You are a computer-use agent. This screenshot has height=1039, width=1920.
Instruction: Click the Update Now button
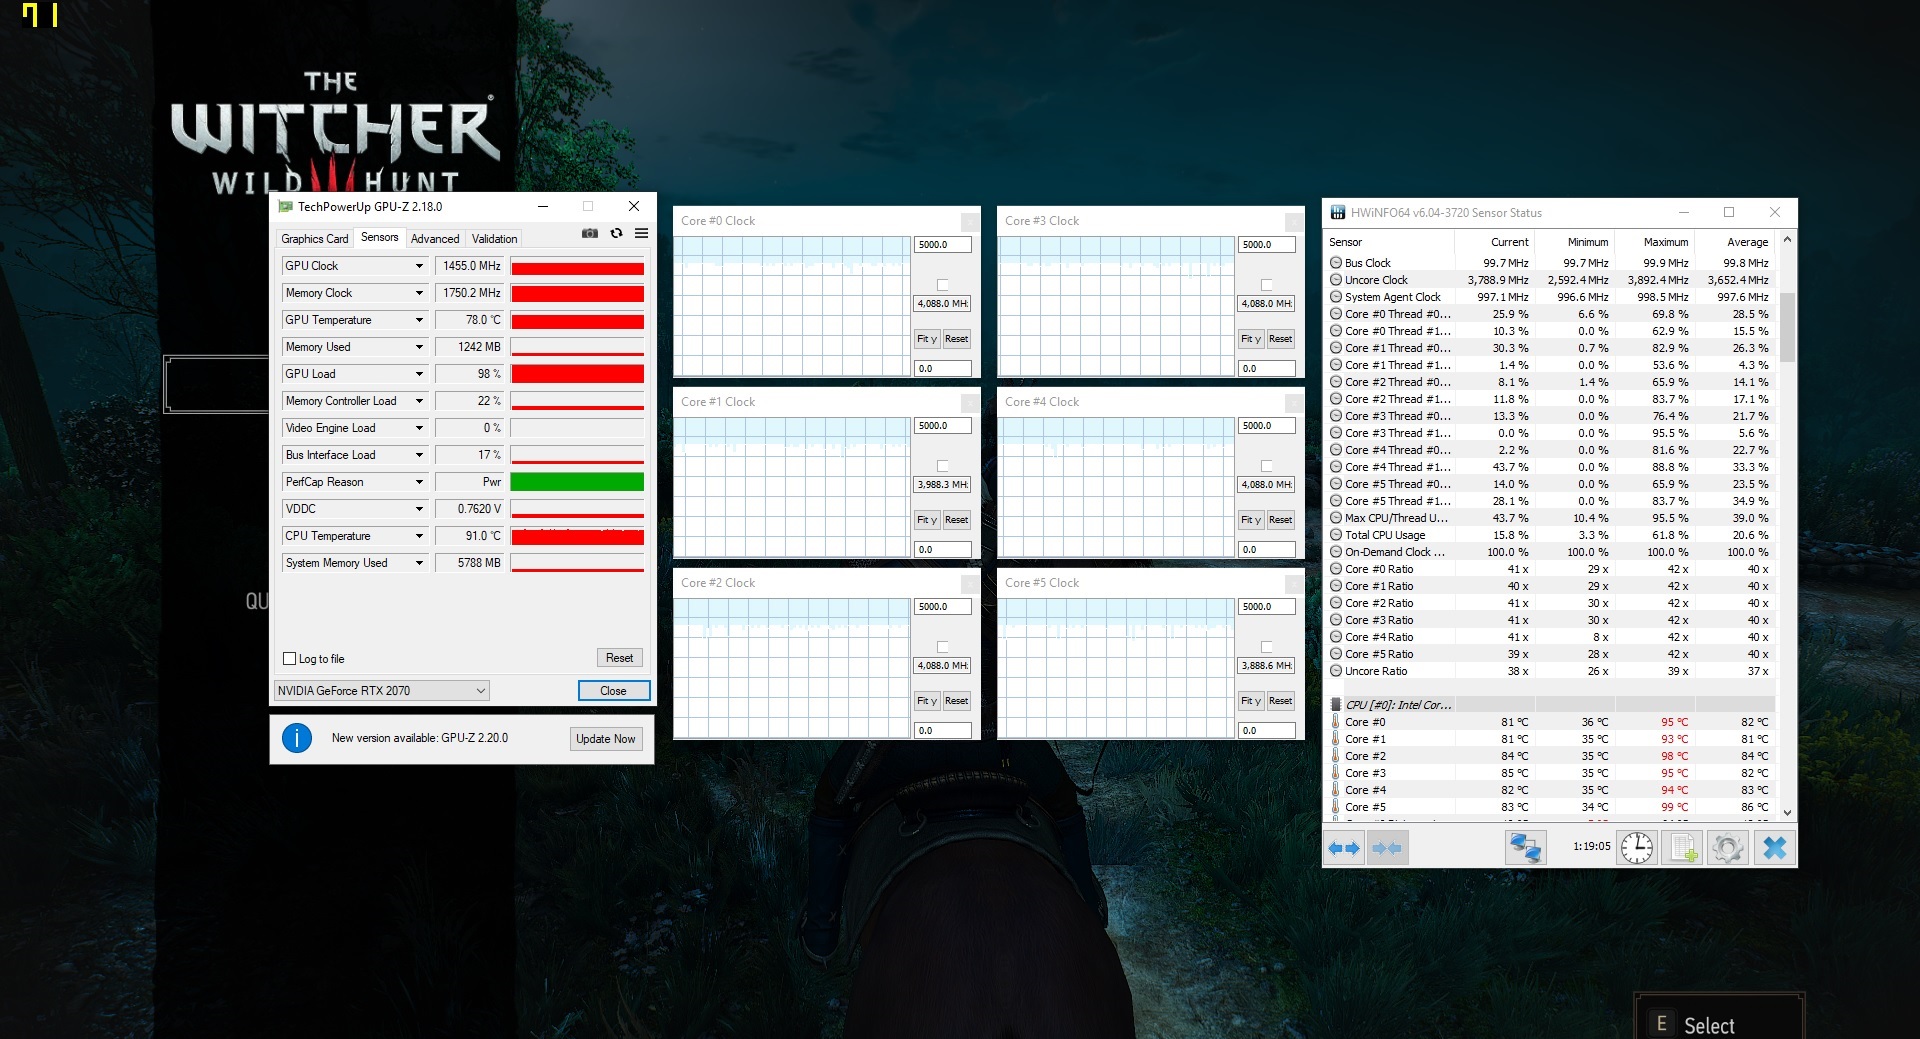click(x=605, y=739)
